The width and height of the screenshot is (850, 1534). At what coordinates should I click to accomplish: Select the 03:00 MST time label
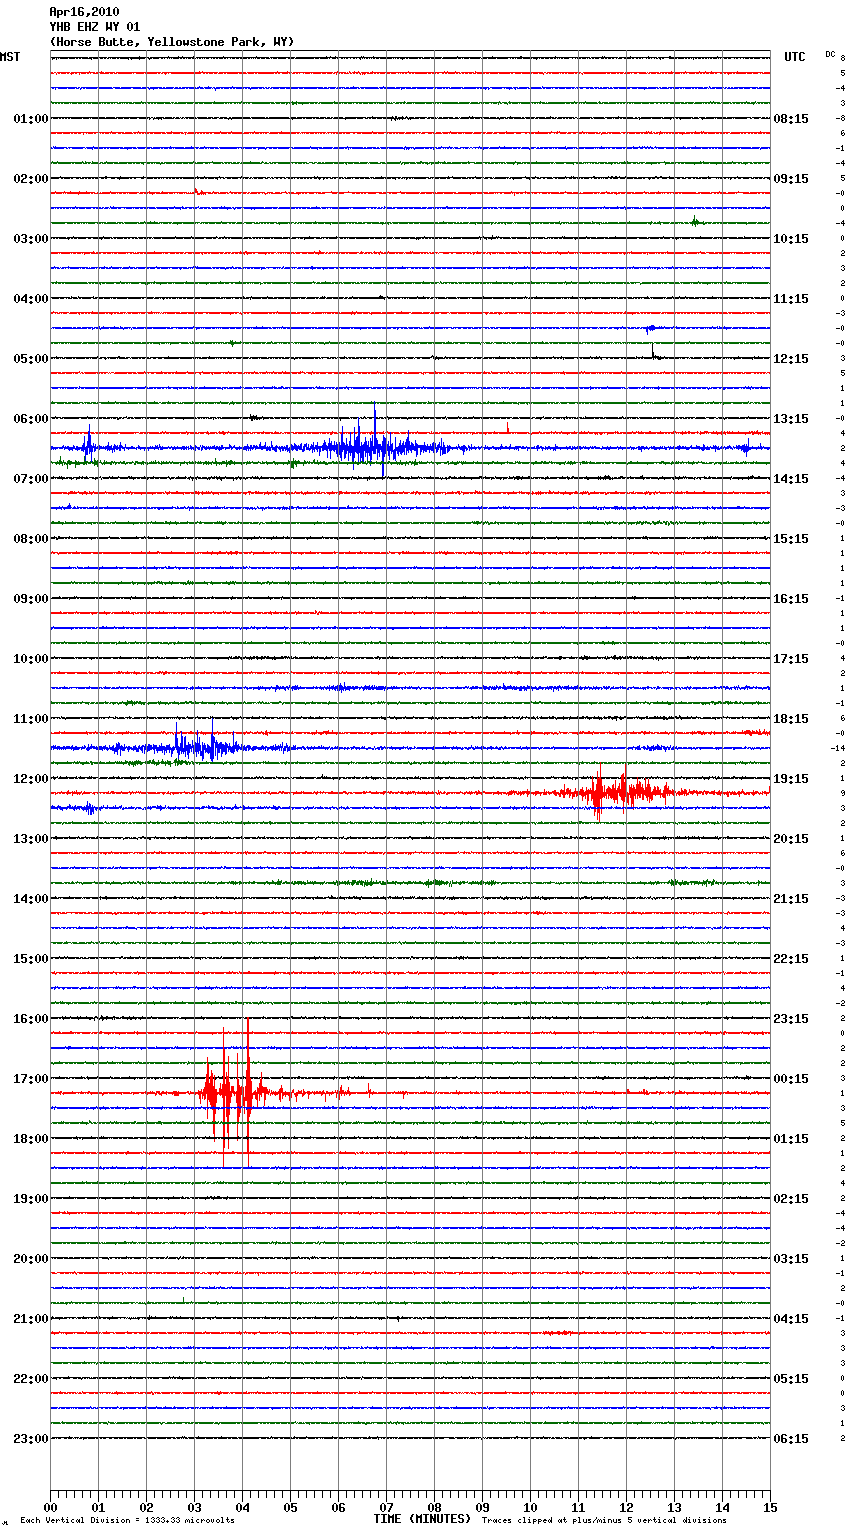(31, 239)
